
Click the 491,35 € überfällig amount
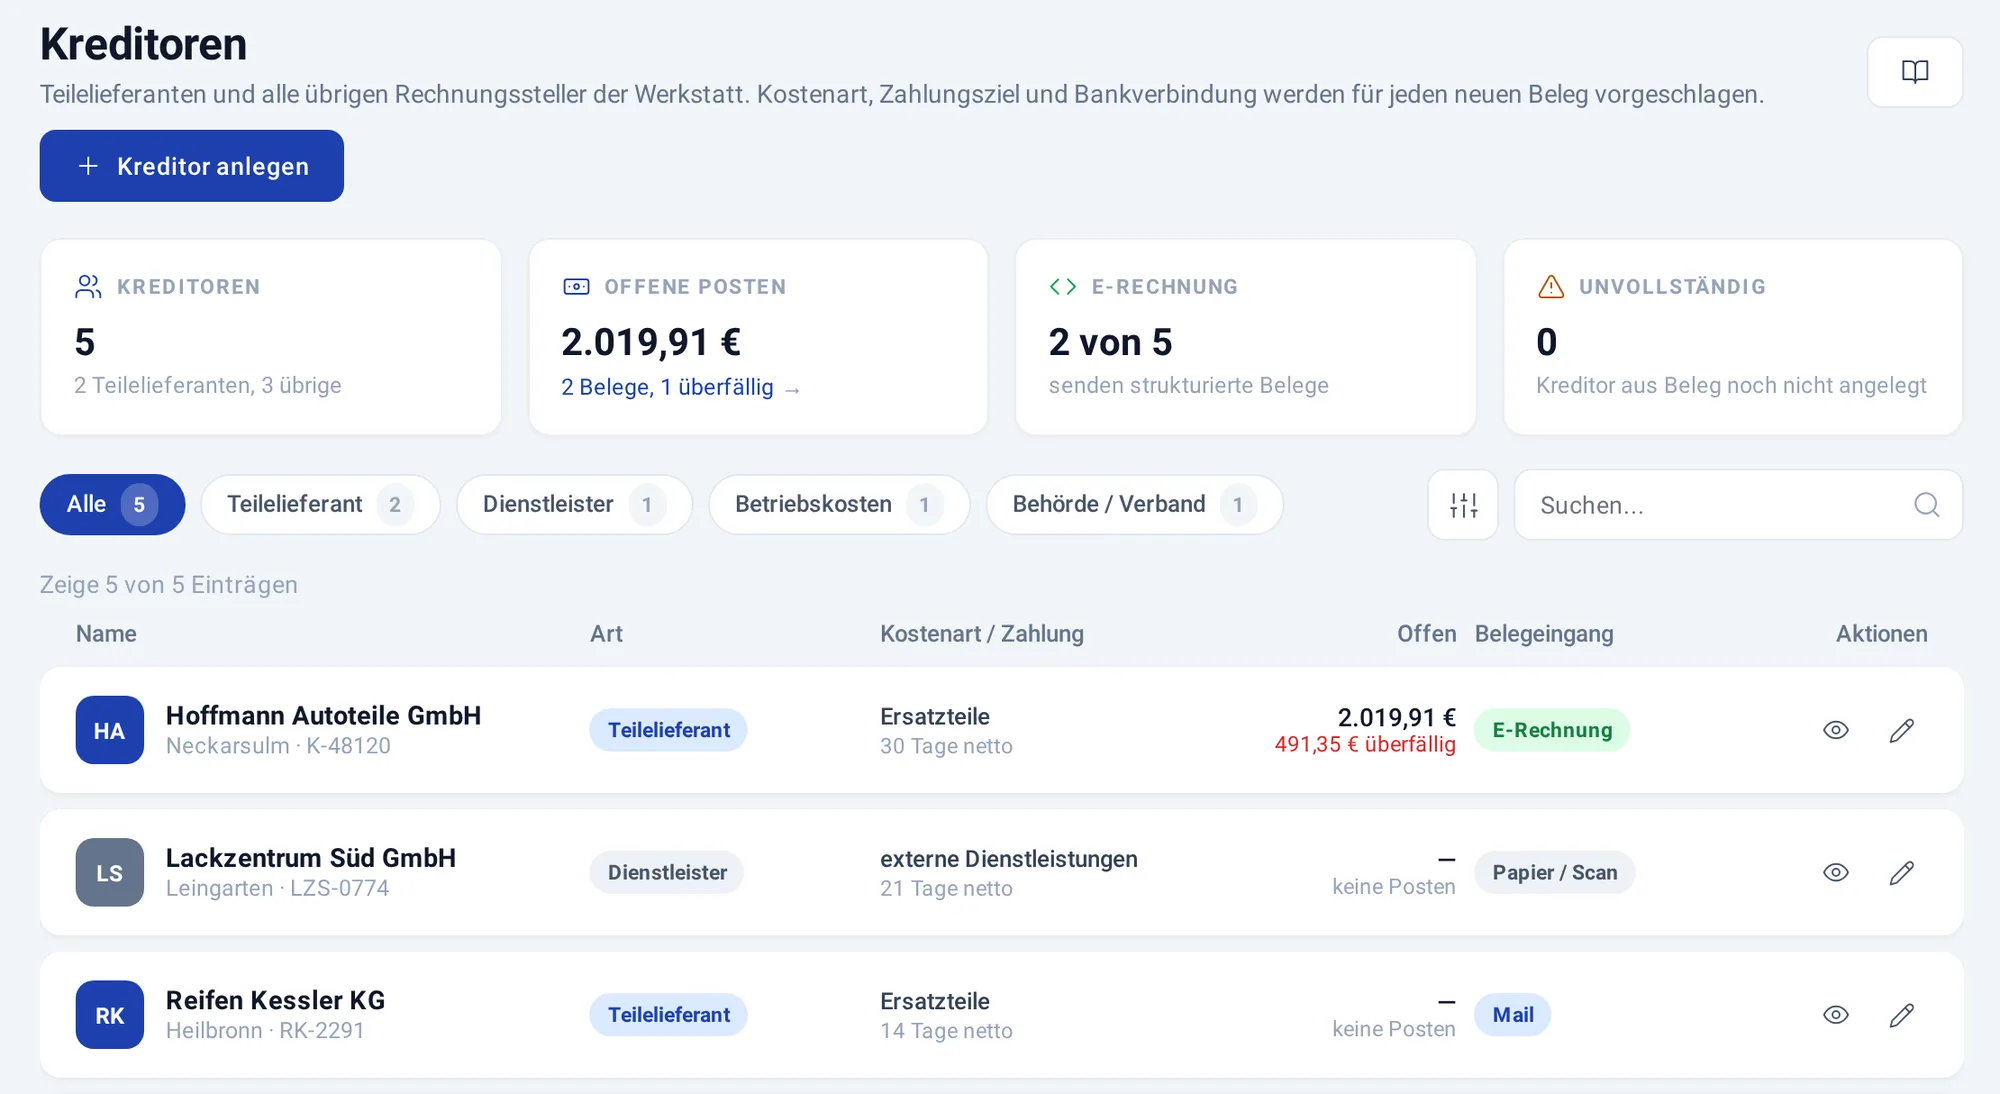pyautogui.click(x=1365, y=745)
